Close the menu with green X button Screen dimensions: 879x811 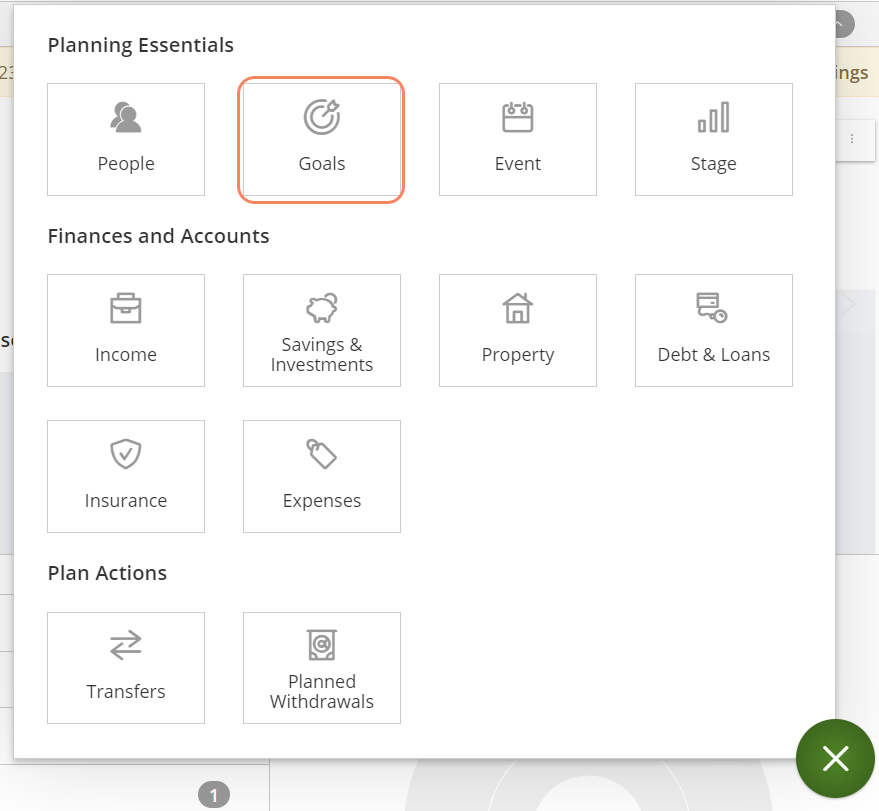835,759
